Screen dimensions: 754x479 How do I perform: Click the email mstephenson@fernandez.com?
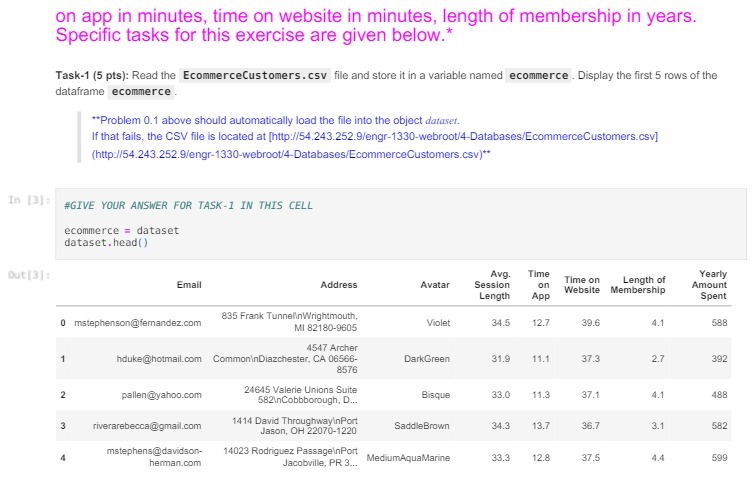pyautogui.click(x=138, y=323)
